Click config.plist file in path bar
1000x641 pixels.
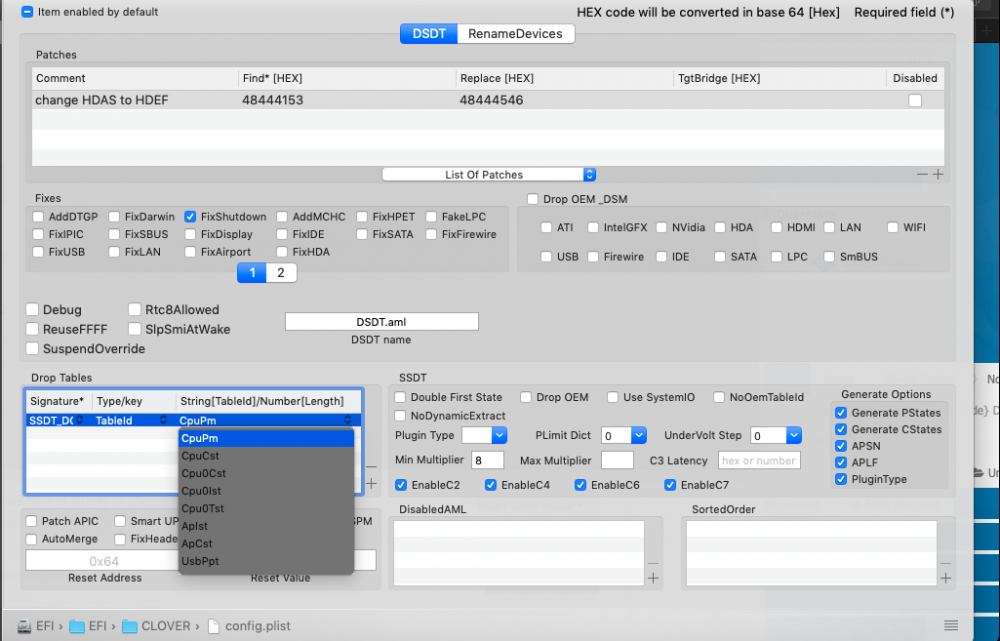250,626
